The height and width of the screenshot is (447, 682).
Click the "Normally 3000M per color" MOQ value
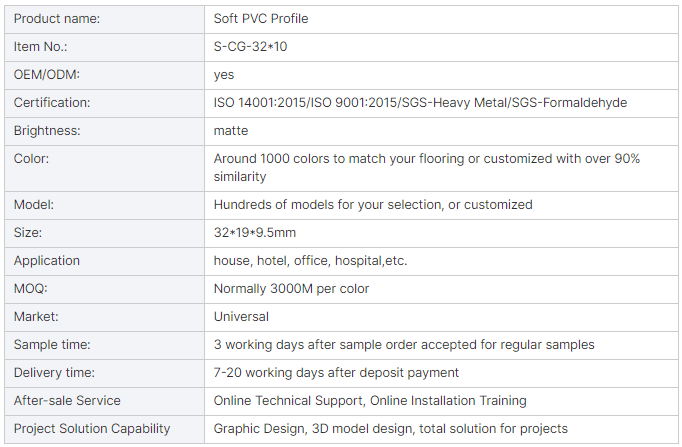tap(291, 289)
